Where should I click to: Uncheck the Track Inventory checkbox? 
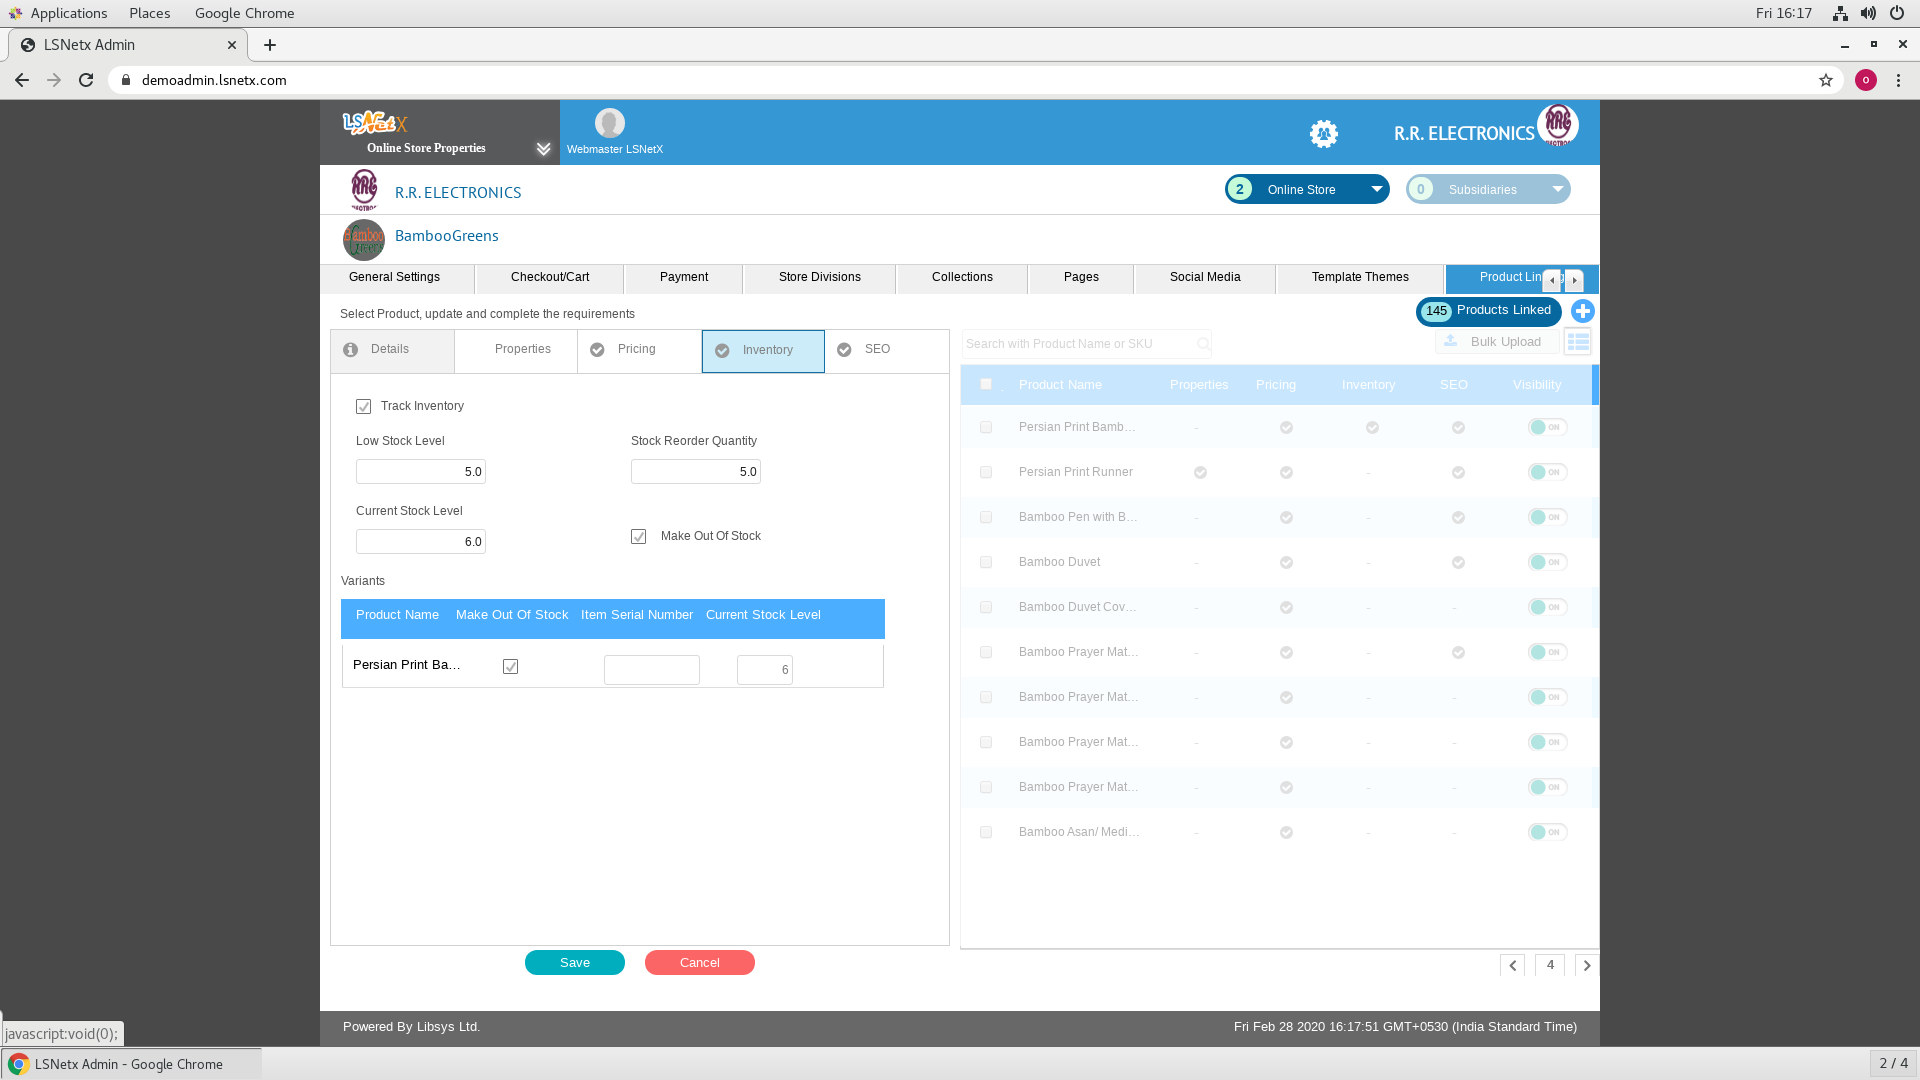pos(364,406)
